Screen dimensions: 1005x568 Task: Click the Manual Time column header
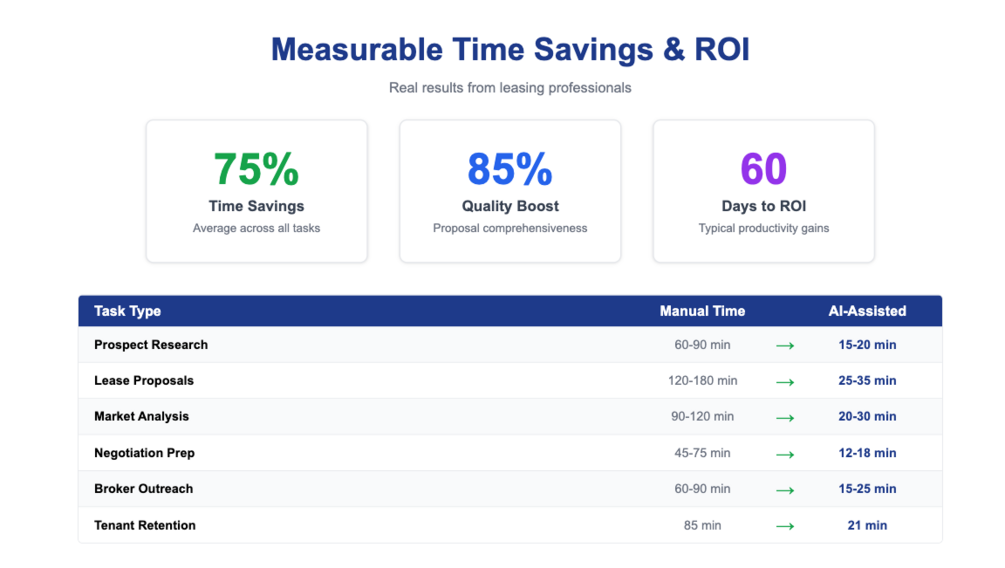[x=702, y=311]
